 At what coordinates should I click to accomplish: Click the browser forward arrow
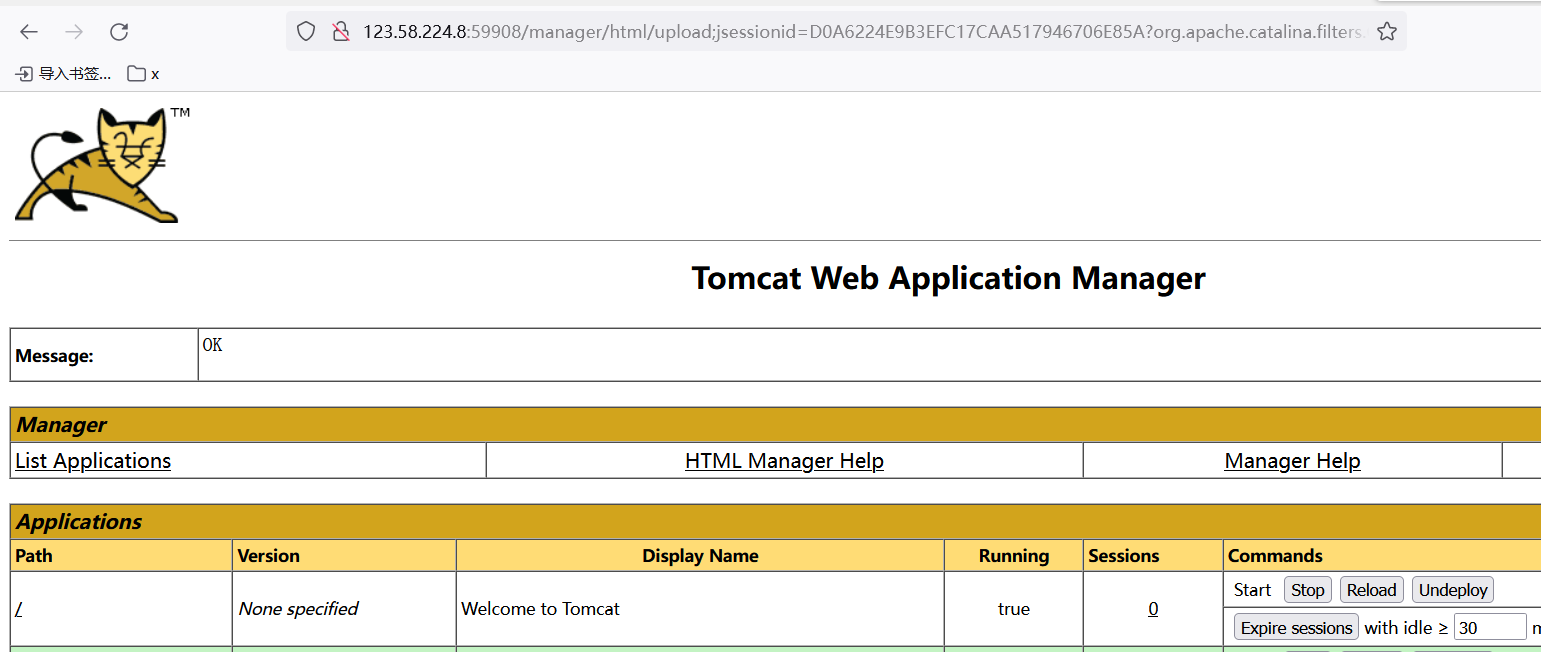(74, 32)
